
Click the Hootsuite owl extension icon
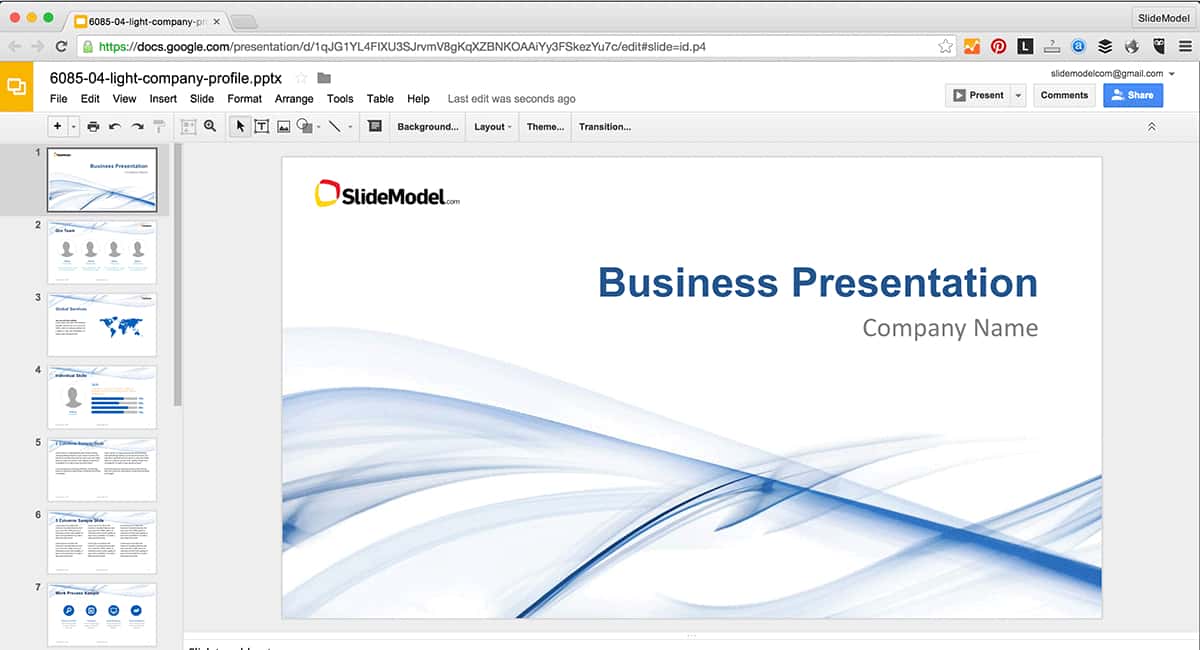click(x=1159, y=46)
